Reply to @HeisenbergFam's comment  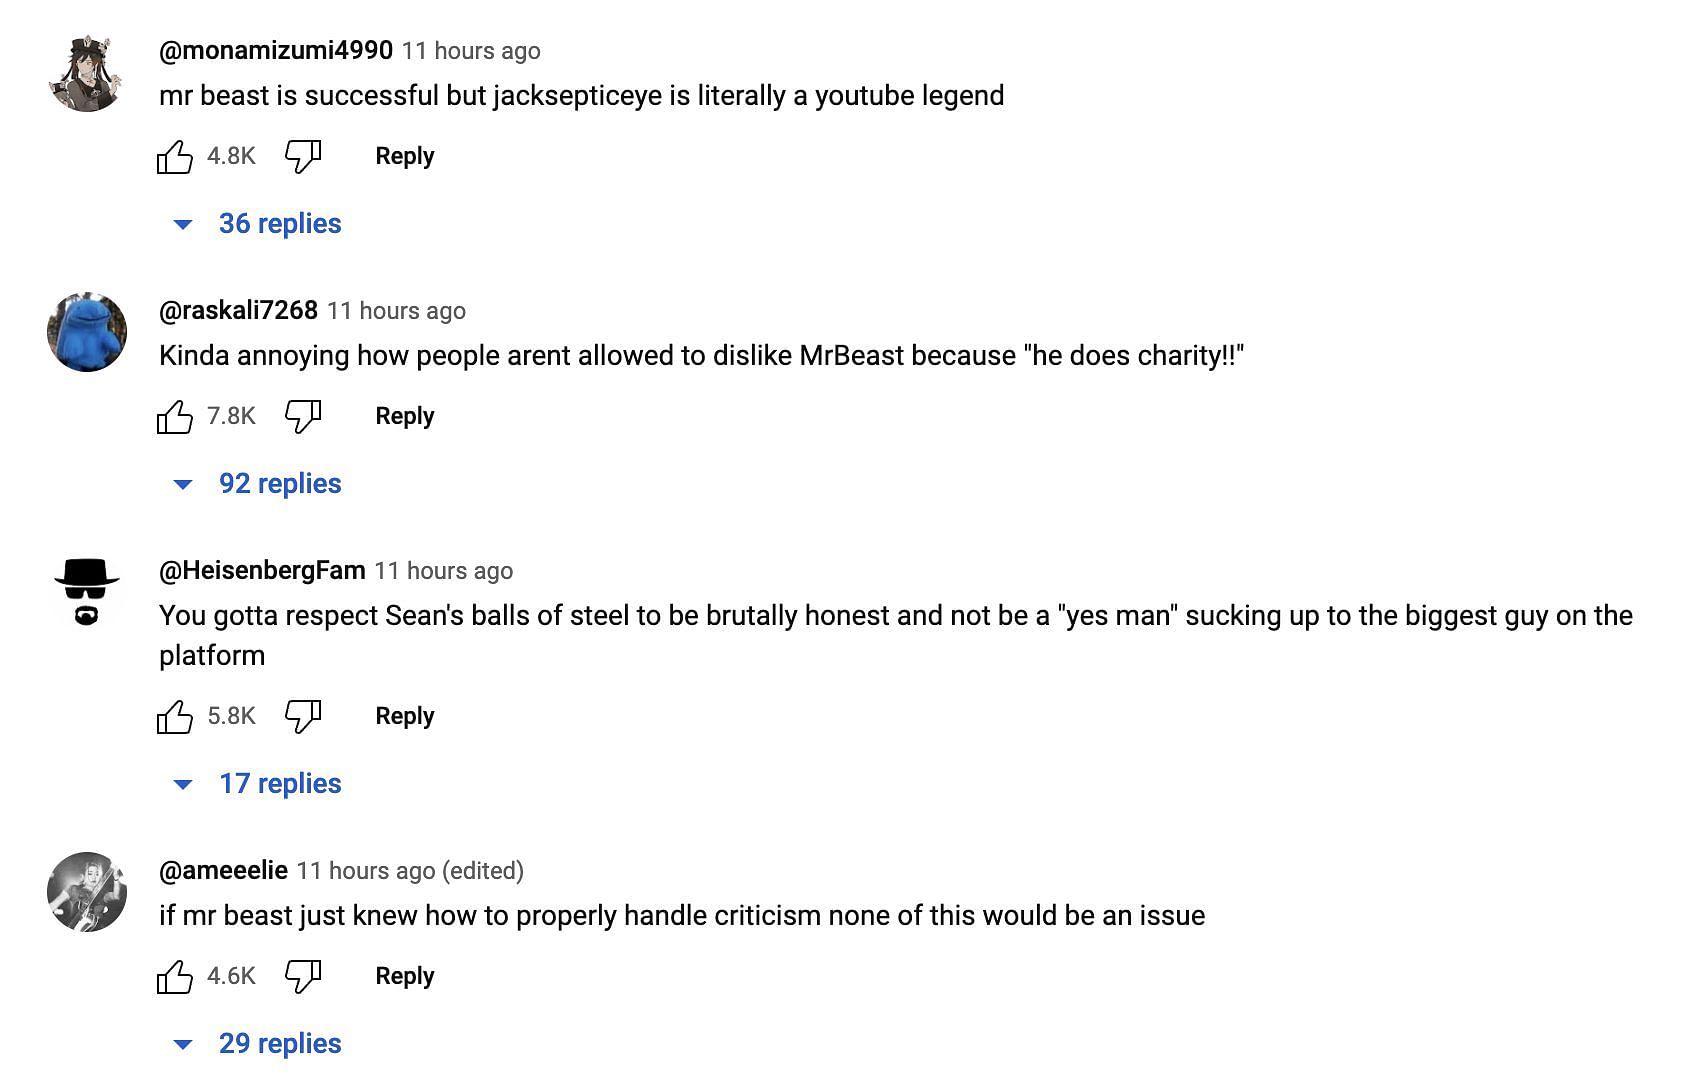[x=405, y=716]
